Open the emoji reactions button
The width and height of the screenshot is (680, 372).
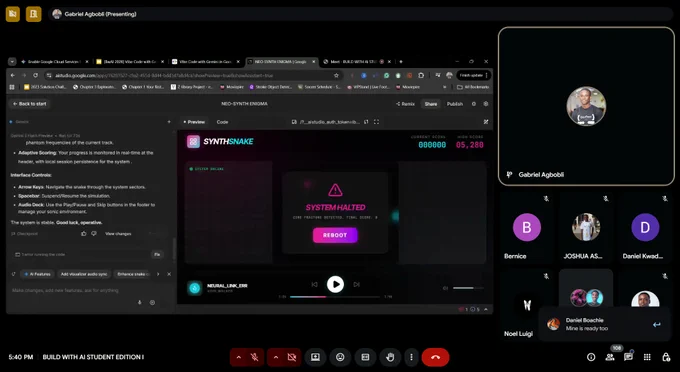(x=340, y=357)
